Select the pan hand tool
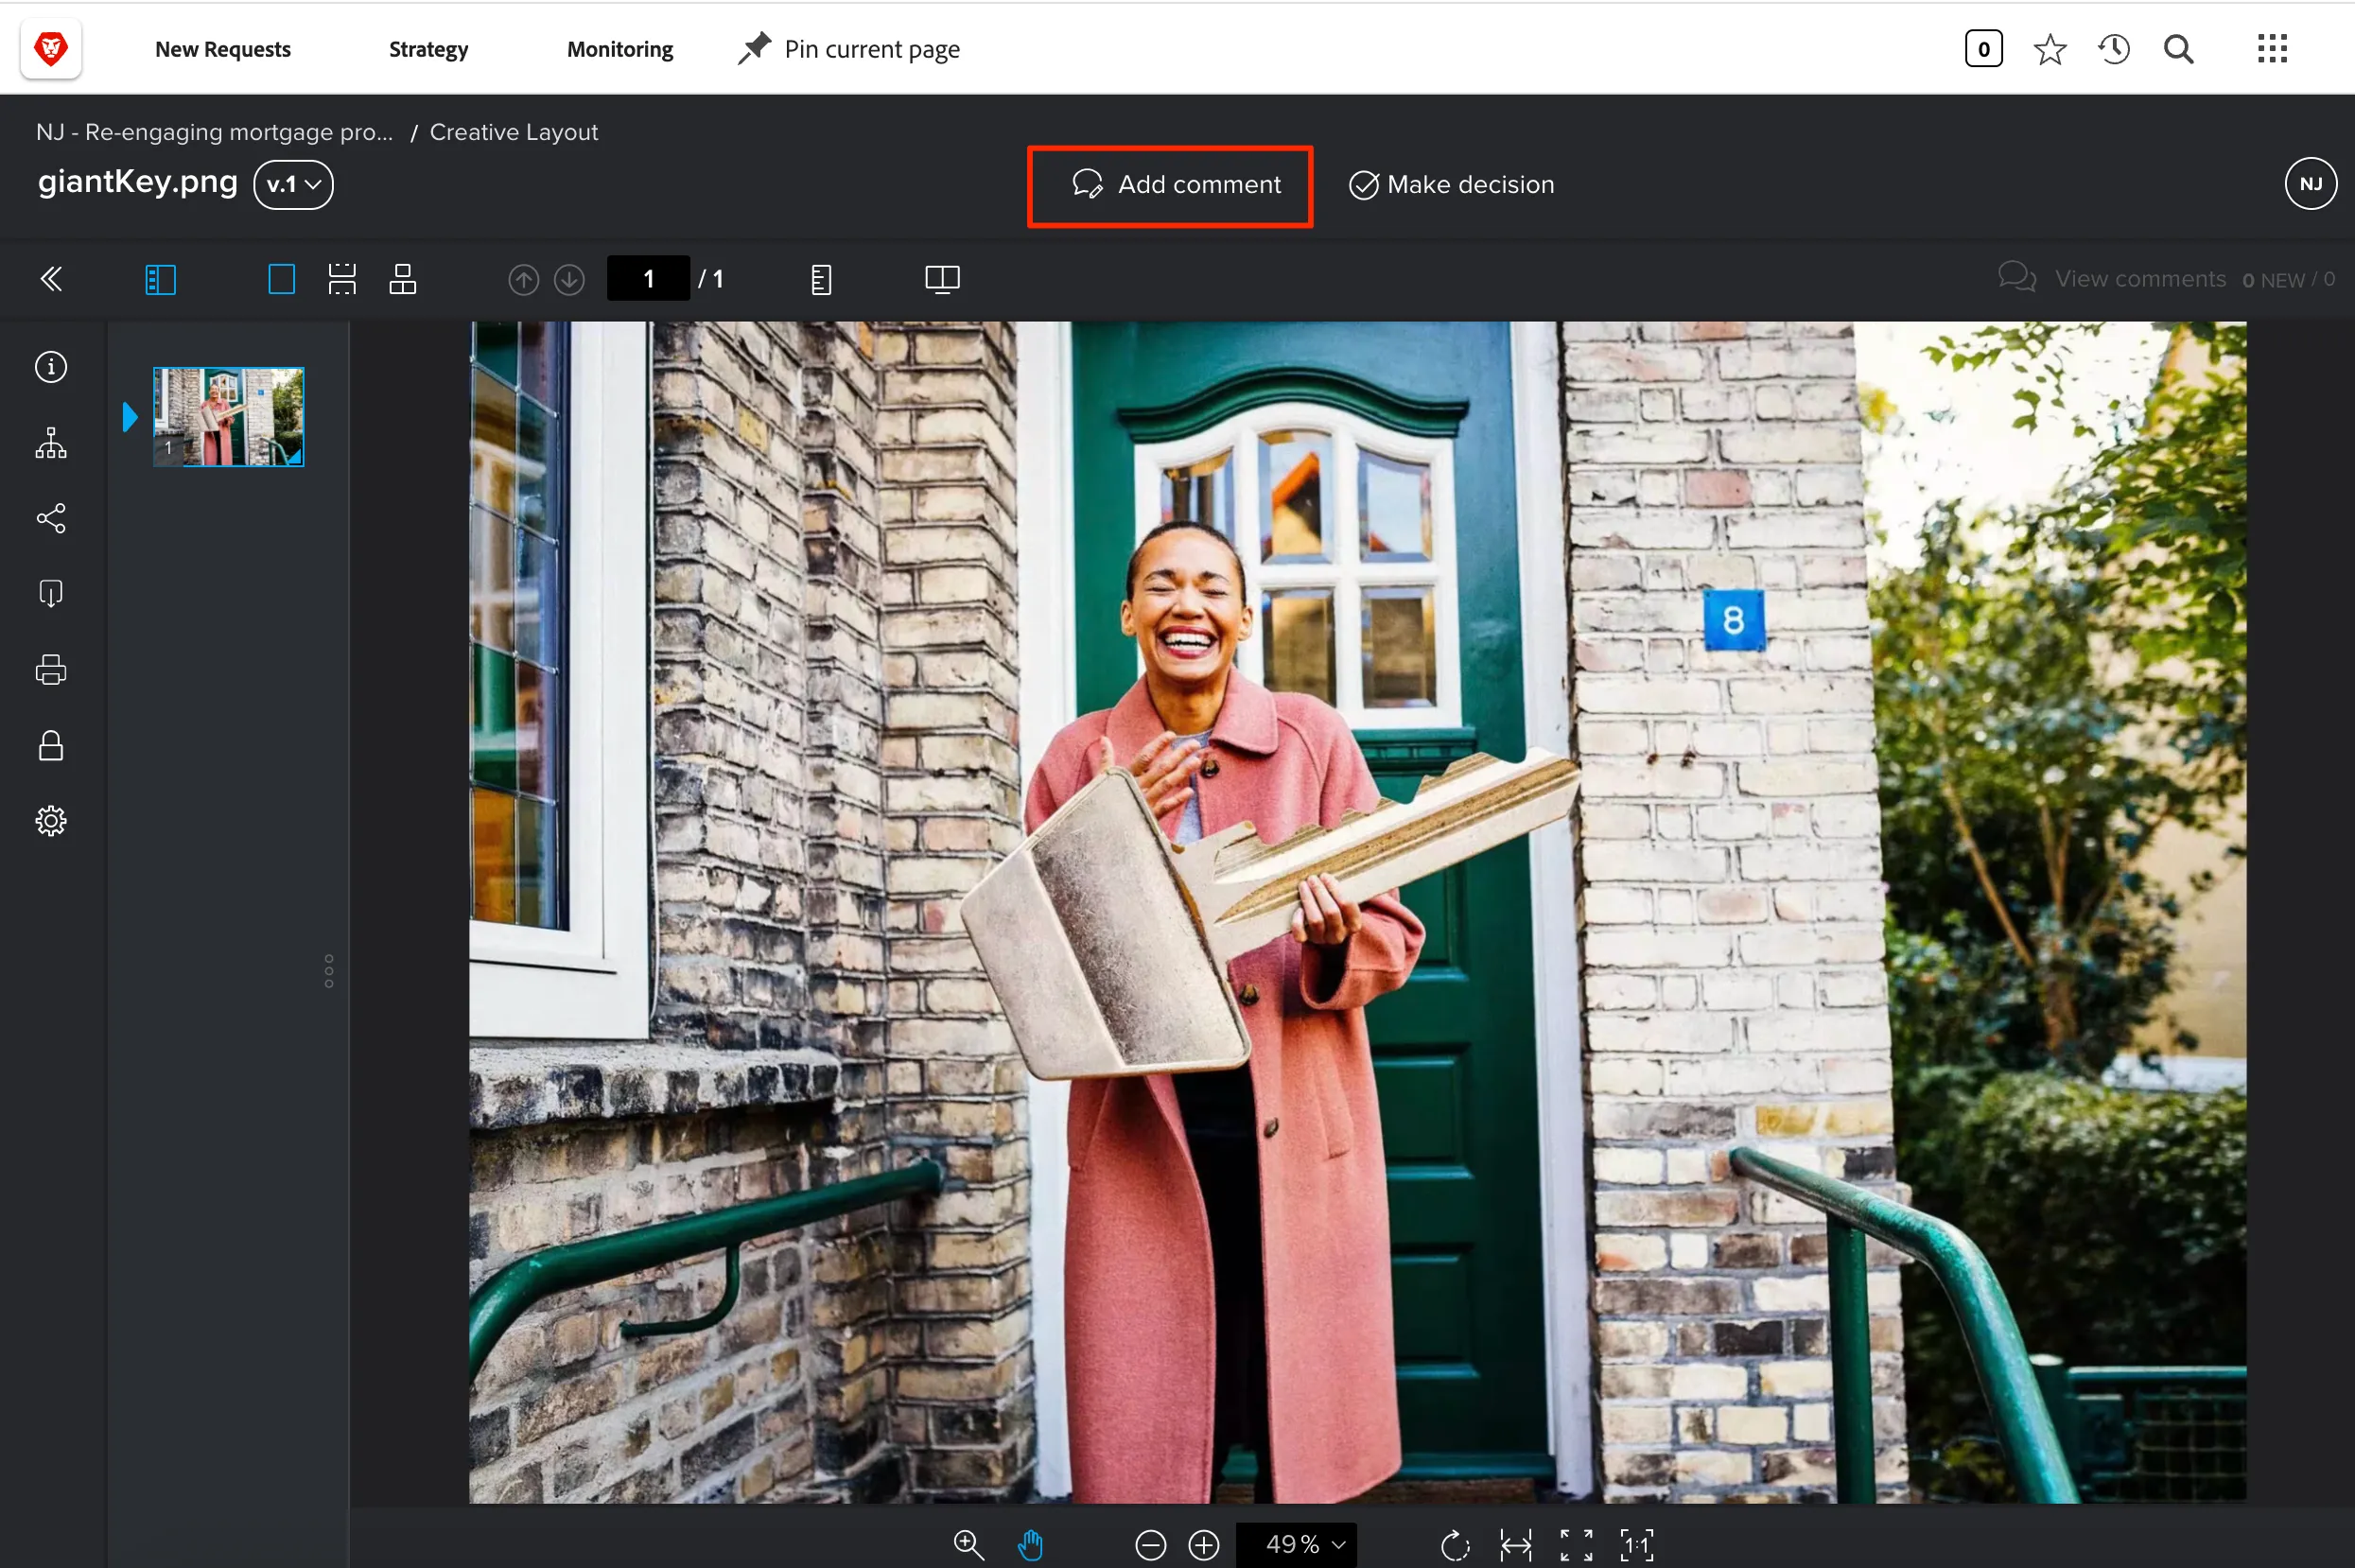2355x1568 pixels. pyautogui.click(x=1030, y=1544)
